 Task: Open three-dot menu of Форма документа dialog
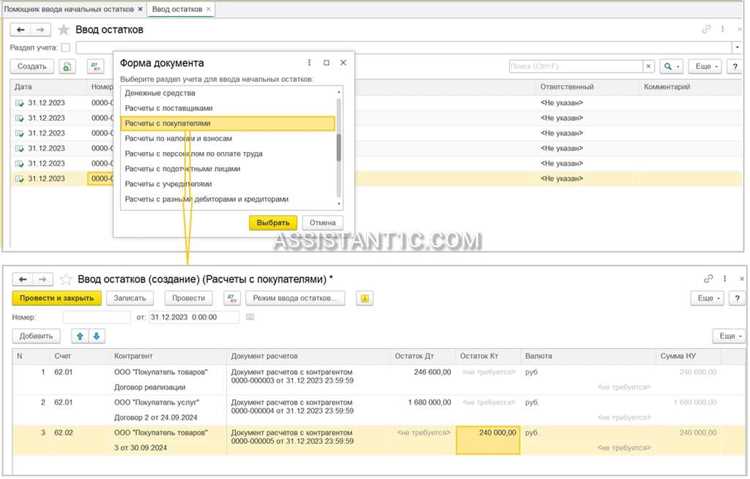click(x=309, y=63)
